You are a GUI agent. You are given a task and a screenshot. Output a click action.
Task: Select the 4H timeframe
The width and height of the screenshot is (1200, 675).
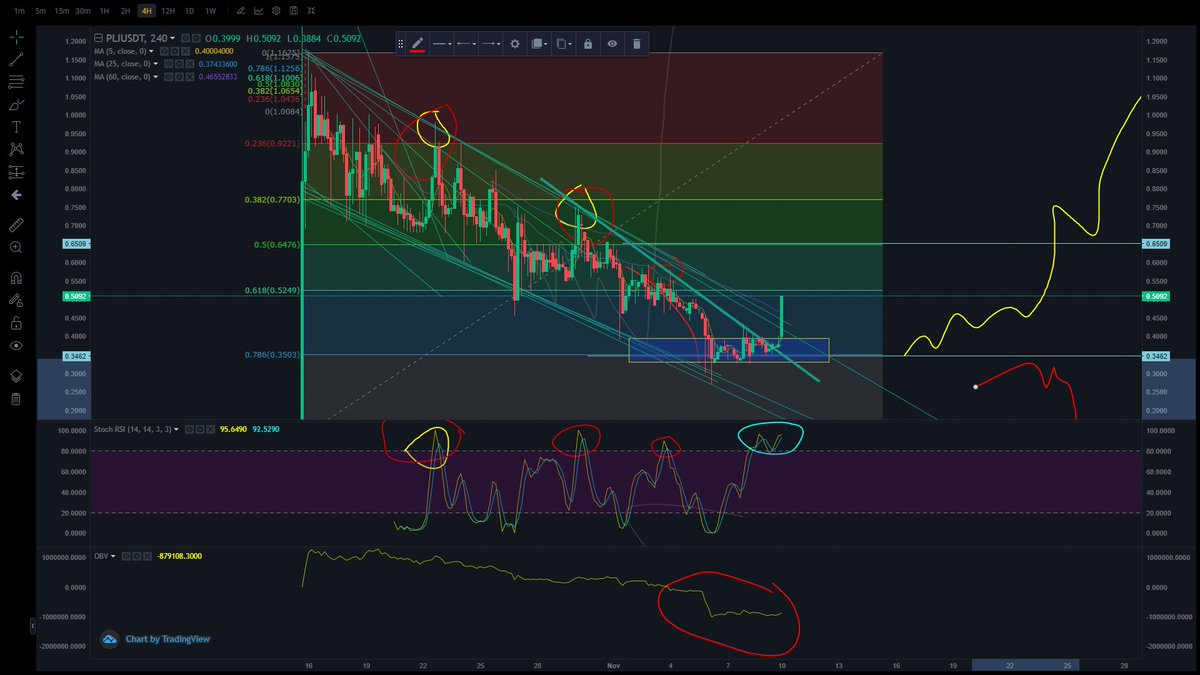pos(147,11)
